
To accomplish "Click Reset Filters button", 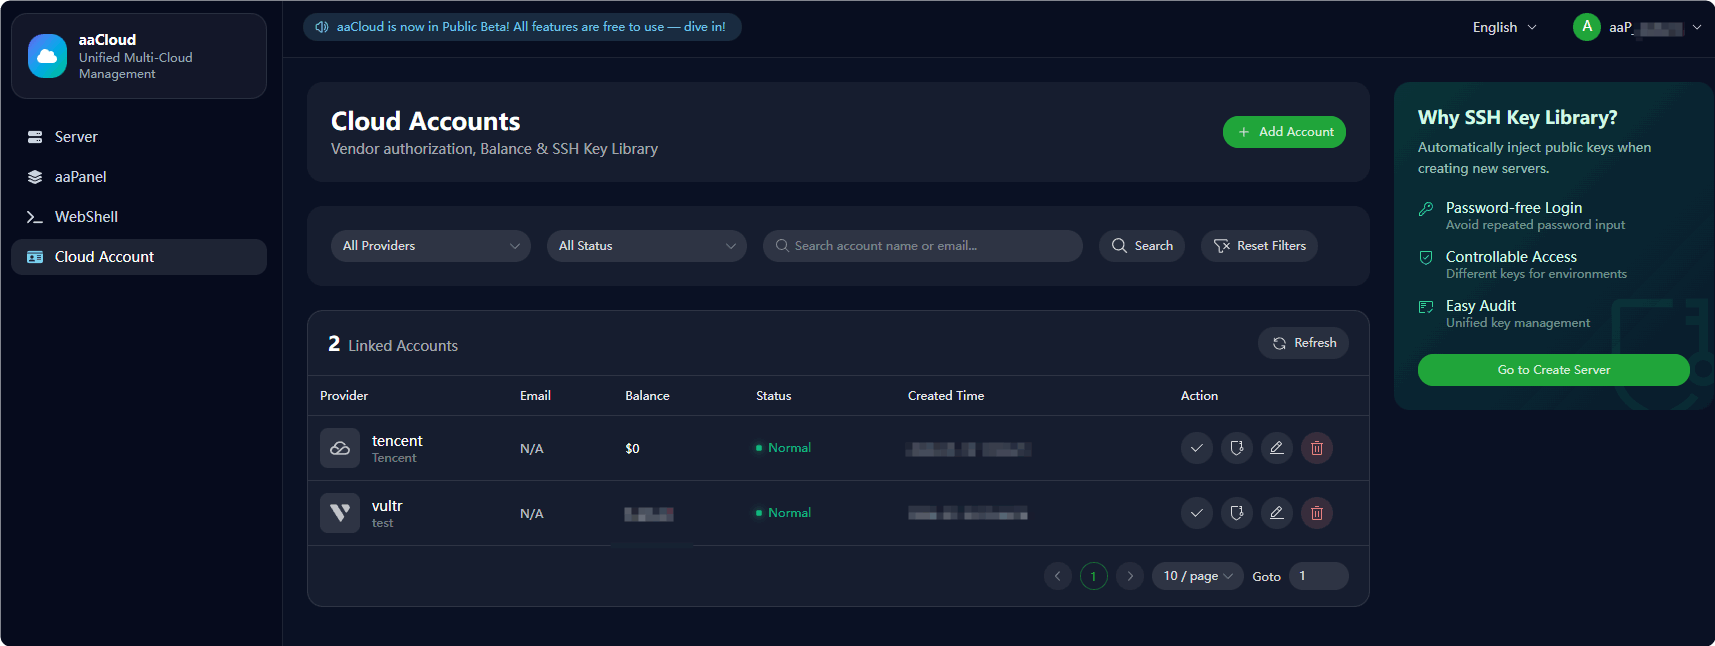I will (x=1259, y=246).
